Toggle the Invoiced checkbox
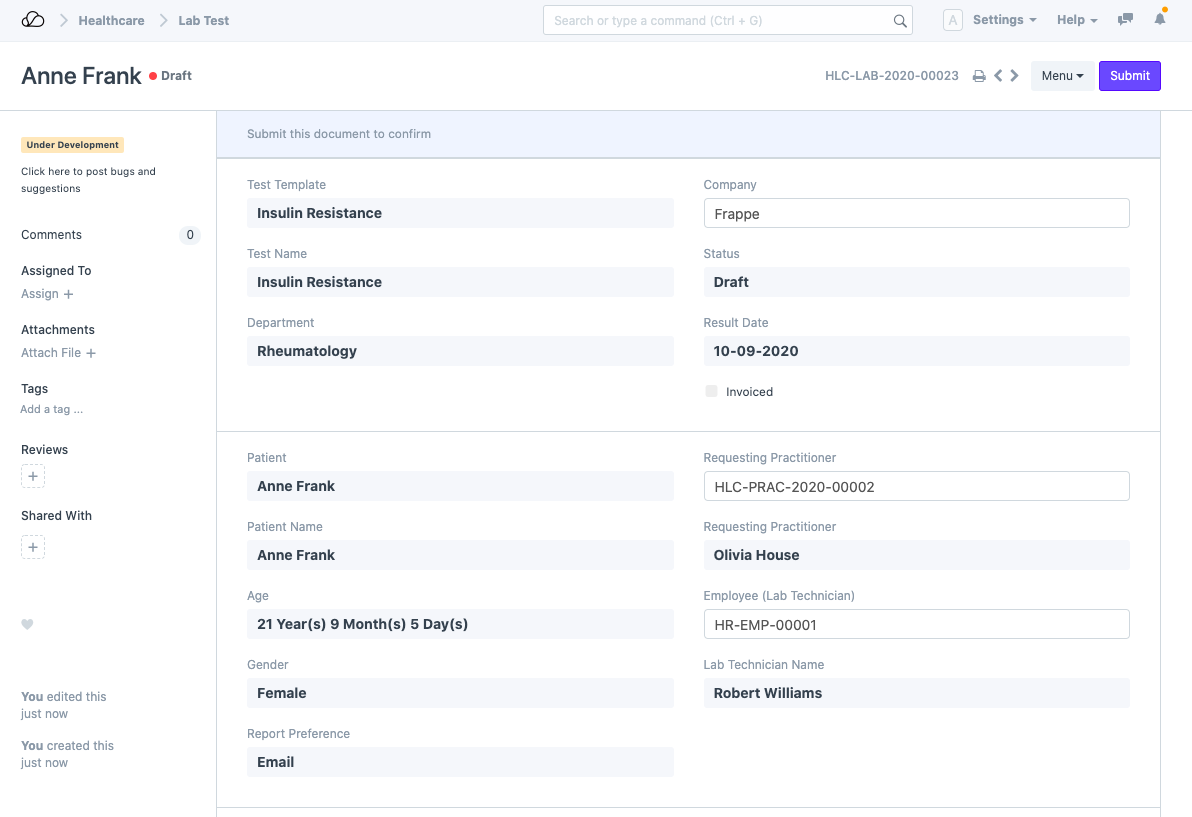 coord(712,392)
